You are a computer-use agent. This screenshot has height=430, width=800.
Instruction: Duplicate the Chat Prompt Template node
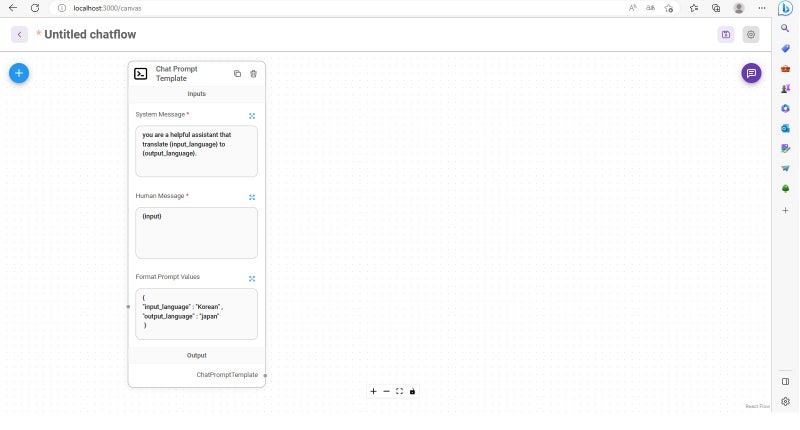tap(237, 73)
